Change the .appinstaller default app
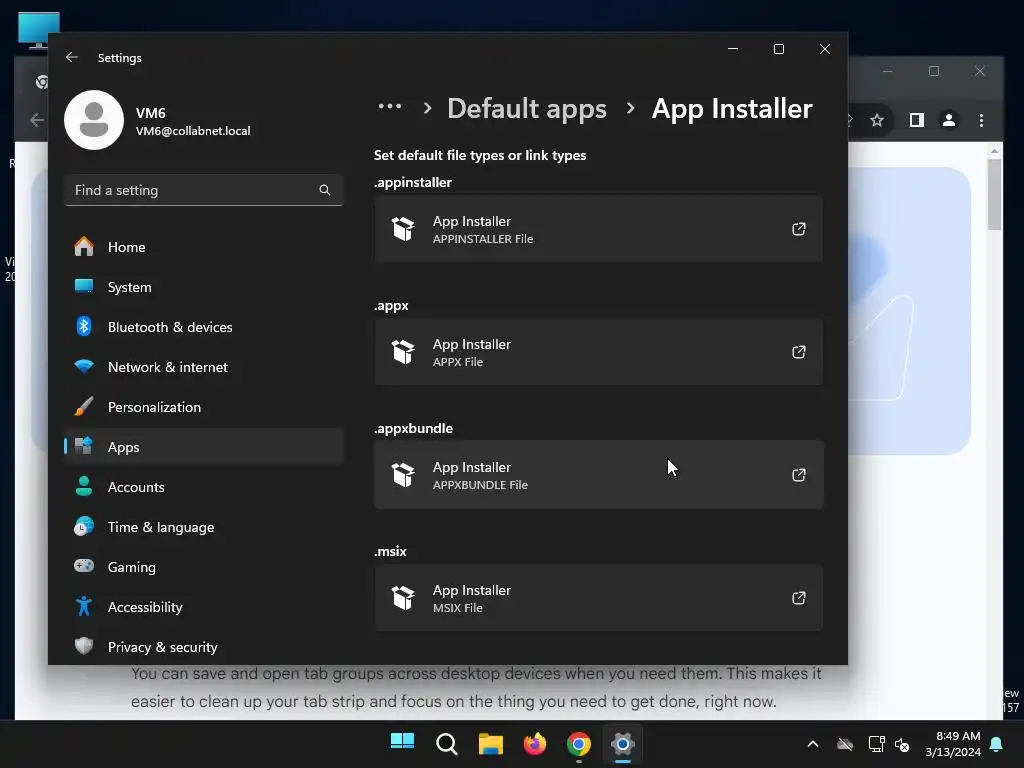This screenshot has width=1024, height=768. [x=598, y=229]
